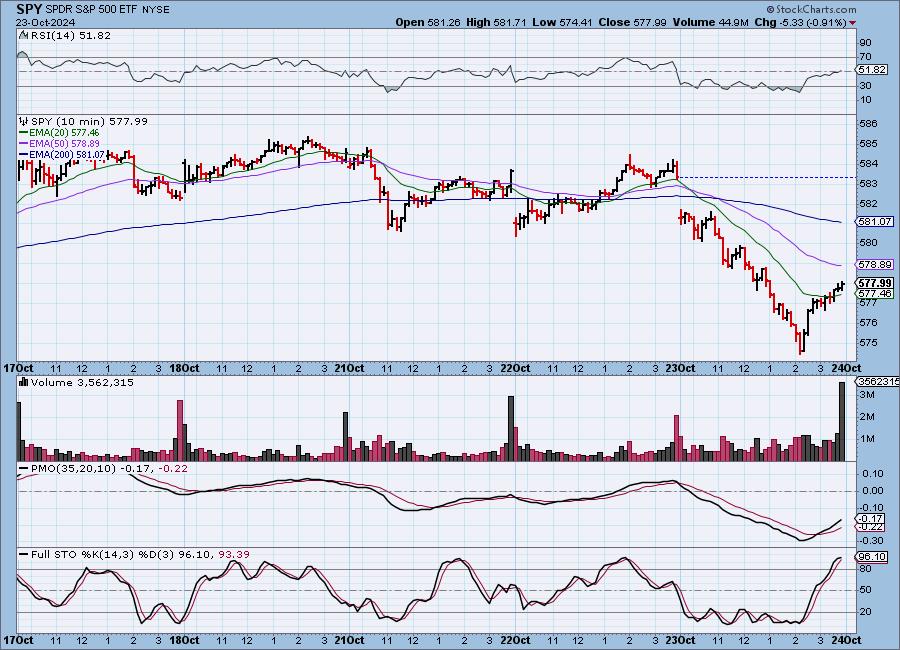Viewport: 900px width, 650px height.
Task: Click the candlestick icon beside the SPY legend
Action: 24,121
